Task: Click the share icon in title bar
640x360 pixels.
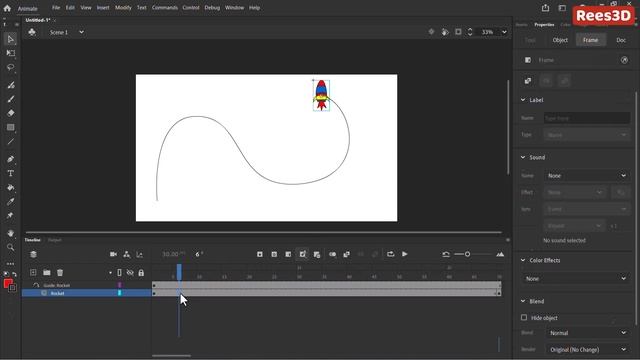Action: [x=545, y=8]
